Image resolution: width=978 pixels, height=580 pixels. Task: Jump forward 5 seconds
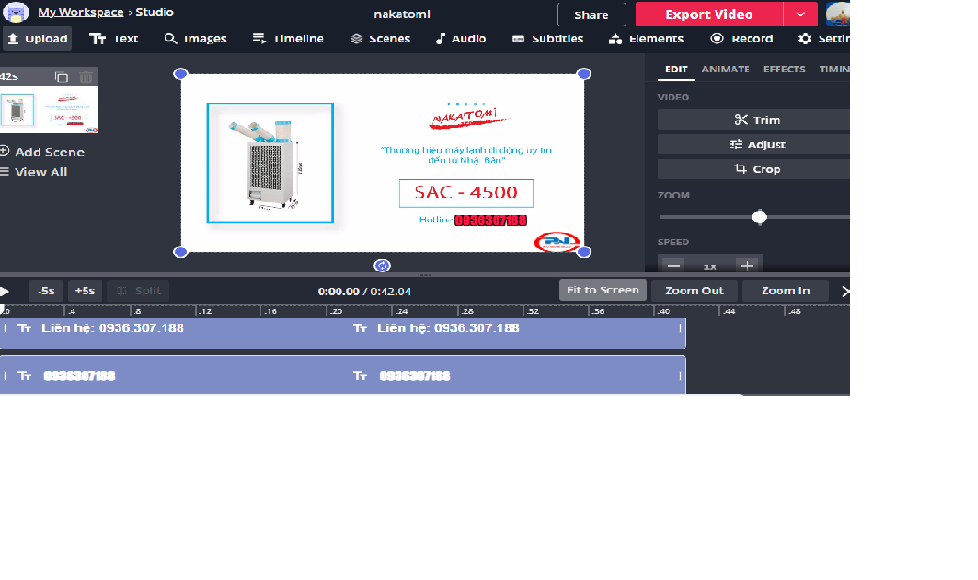tap(84, 291)
